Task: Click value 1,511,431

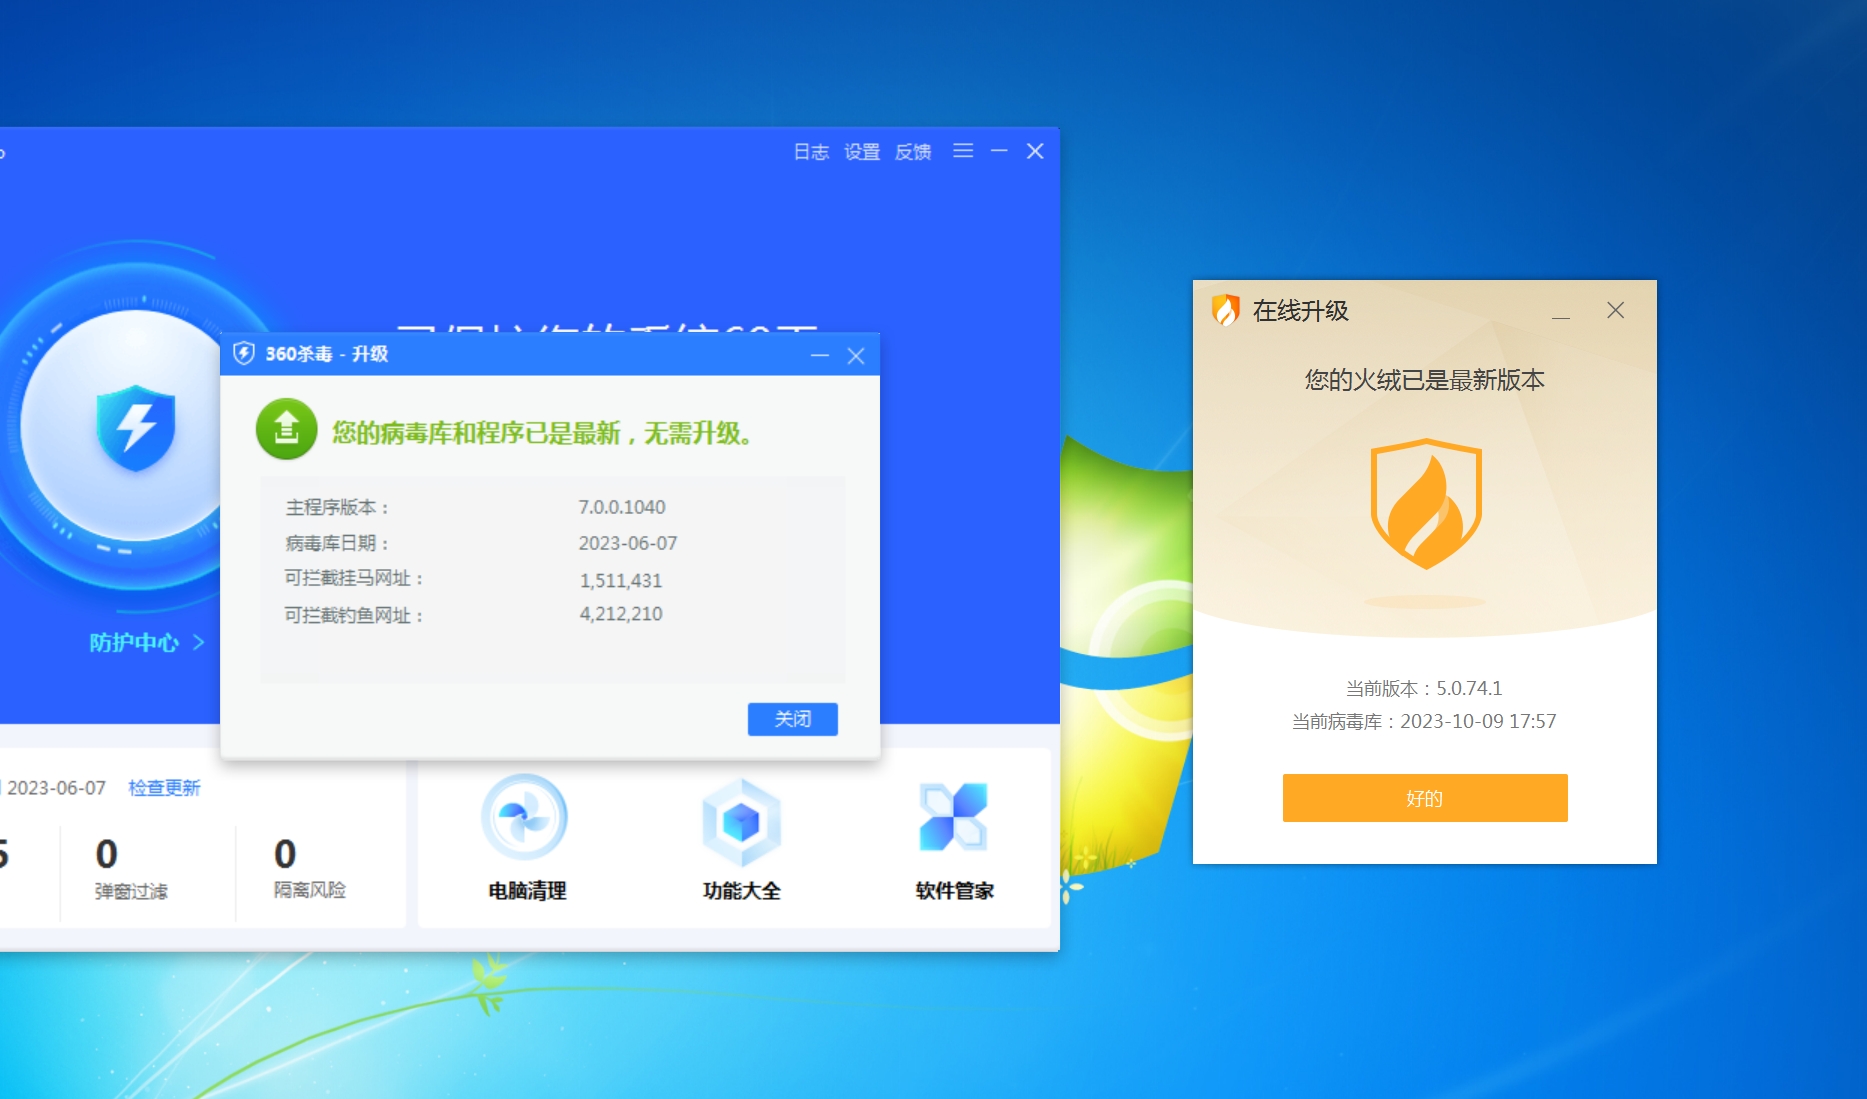Action: click(621, 580)
